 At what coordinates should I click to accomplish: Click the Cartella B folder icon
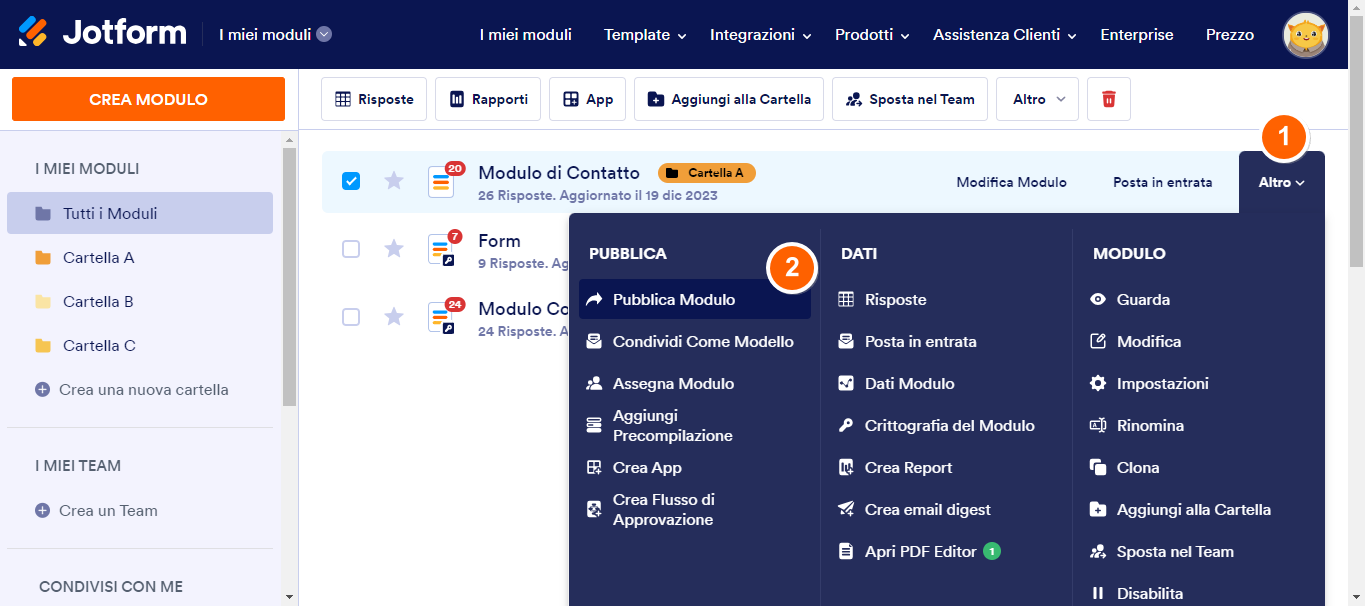point(42,302)
